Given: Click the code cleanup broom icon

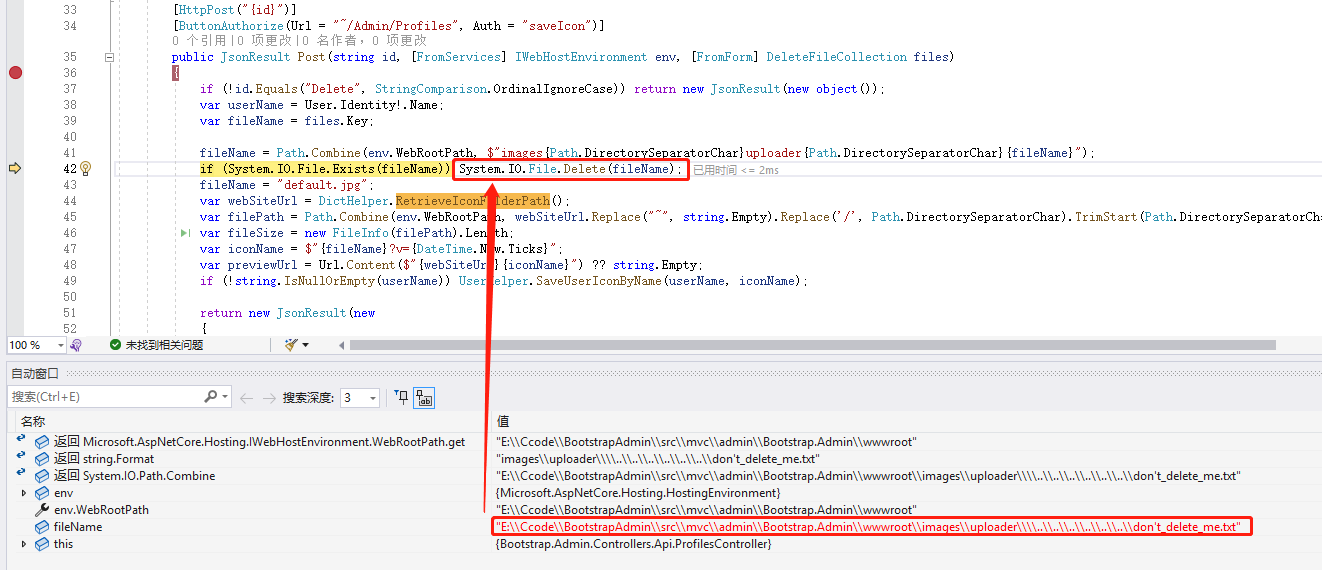Looking at the screenshot, I should [291, 345].
